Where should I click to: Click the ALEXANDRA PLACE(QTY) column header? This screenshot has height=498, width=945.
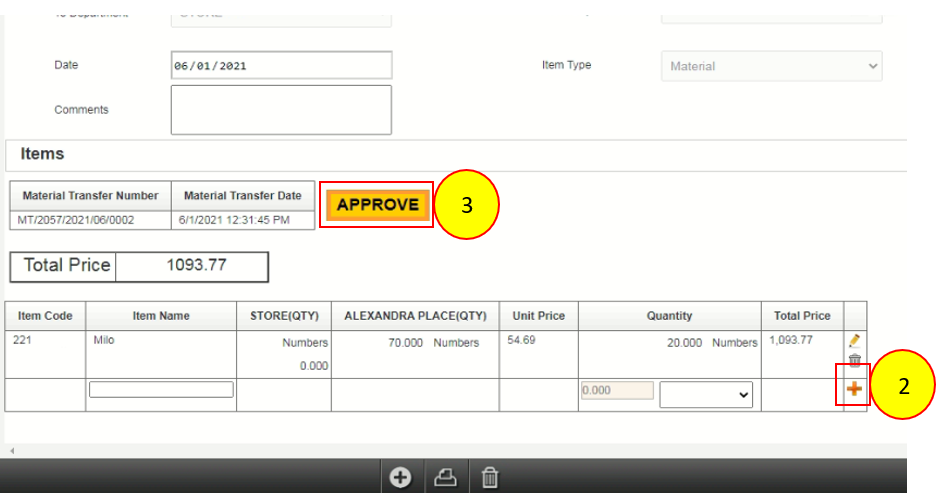coord(415,316)
